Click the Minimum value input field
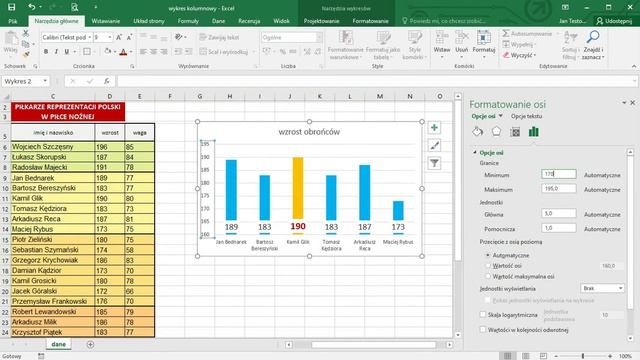 pyautogui.click(x=559, y=174)
